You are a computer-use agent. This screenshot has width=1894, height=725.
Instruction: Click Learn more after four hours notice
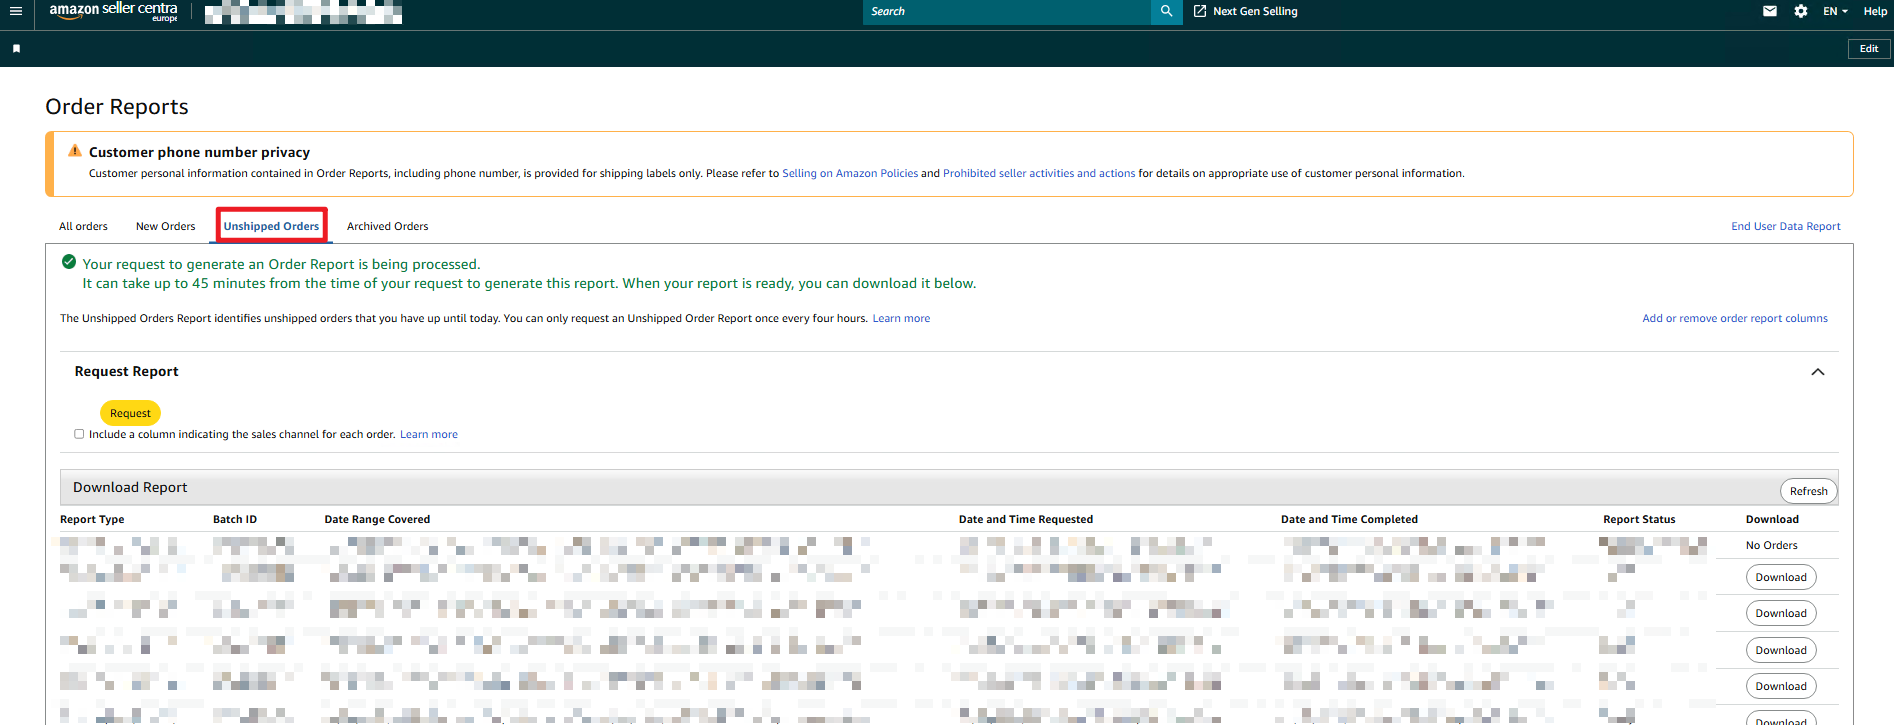(x=900, y=318)
